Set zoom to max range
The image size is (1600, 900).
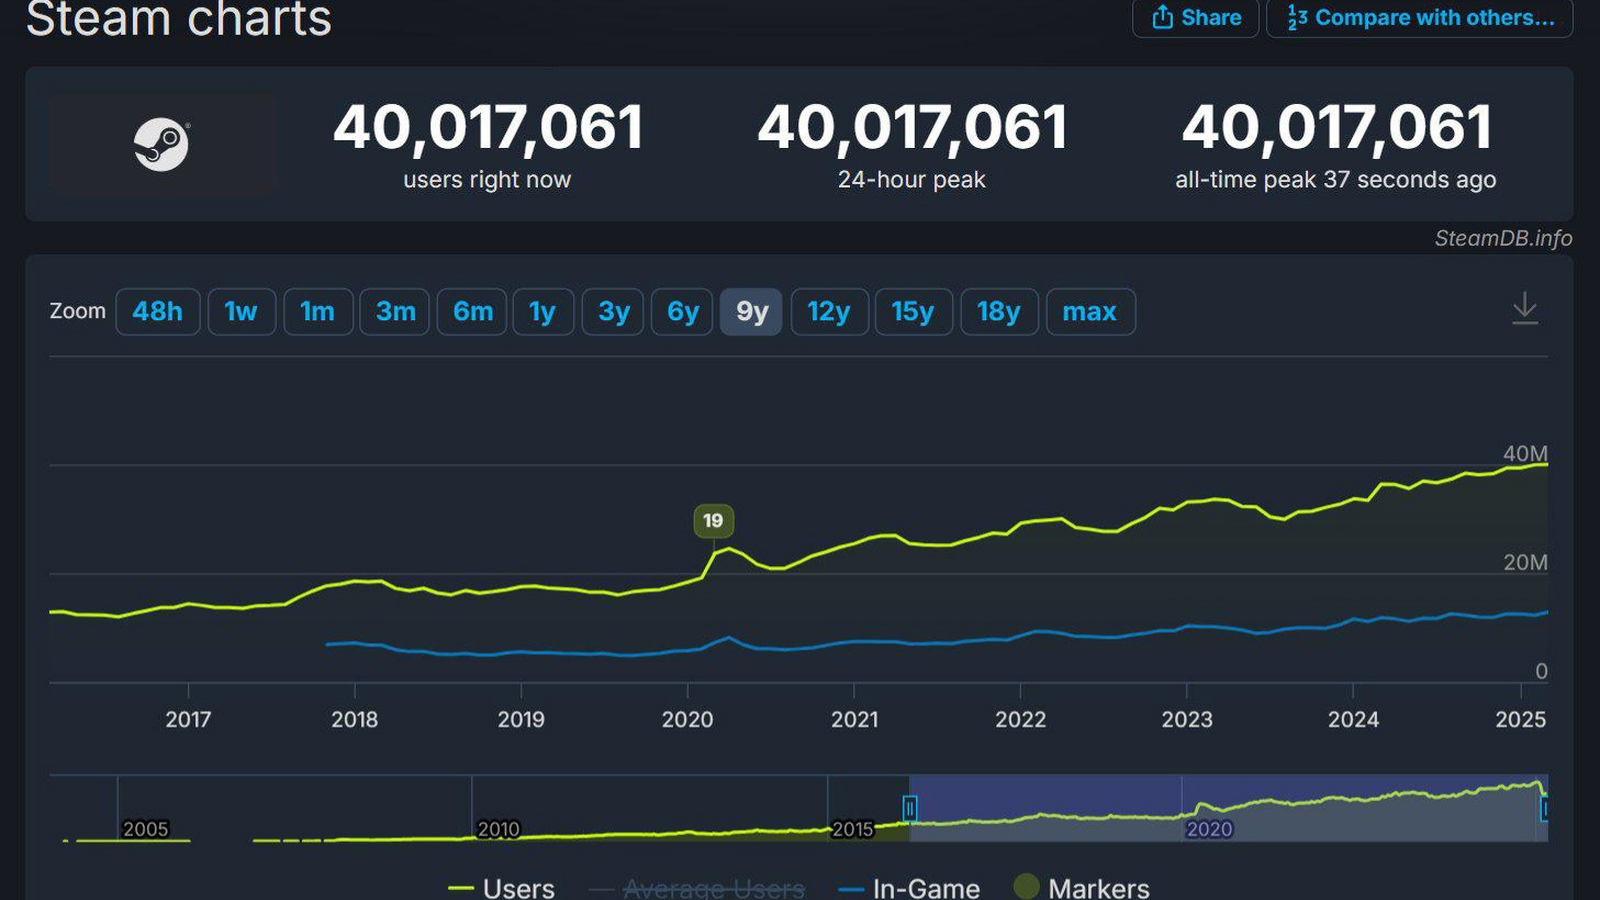pos(1090,312)
